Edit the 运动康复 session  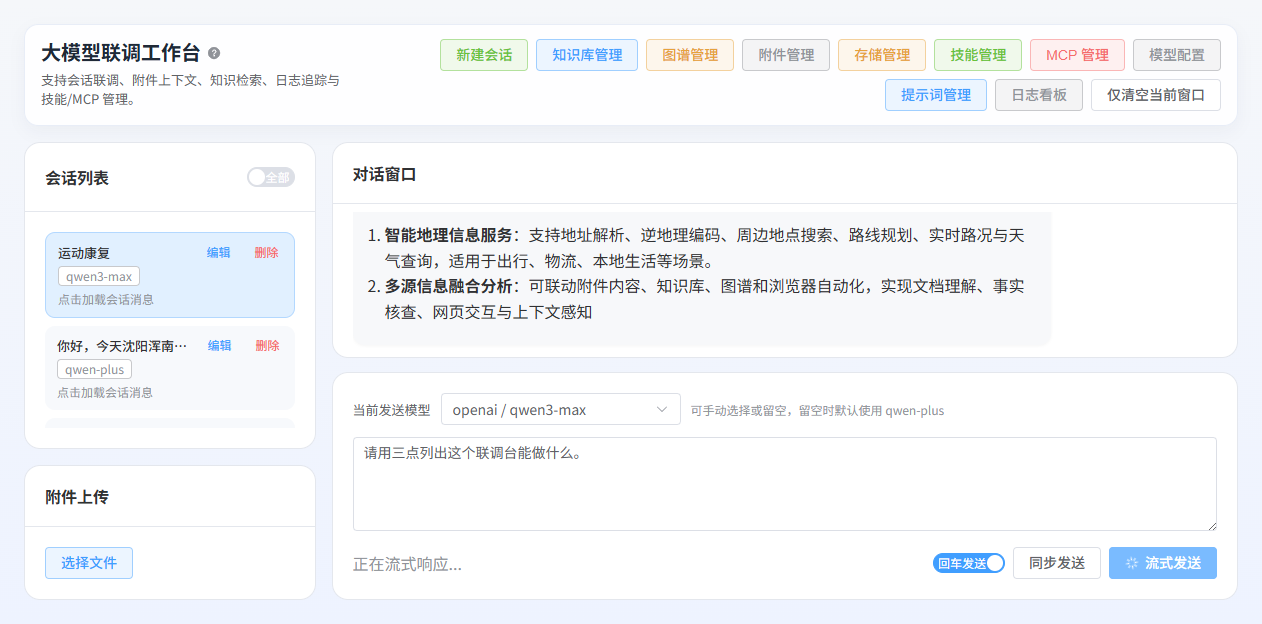pyautogui.click(x=218, y=252)
